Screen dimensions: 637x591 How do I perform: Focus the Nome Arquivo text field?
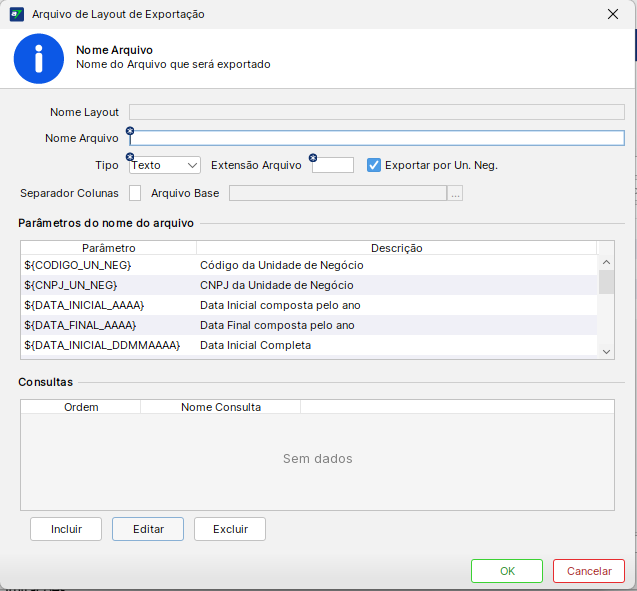378,139
